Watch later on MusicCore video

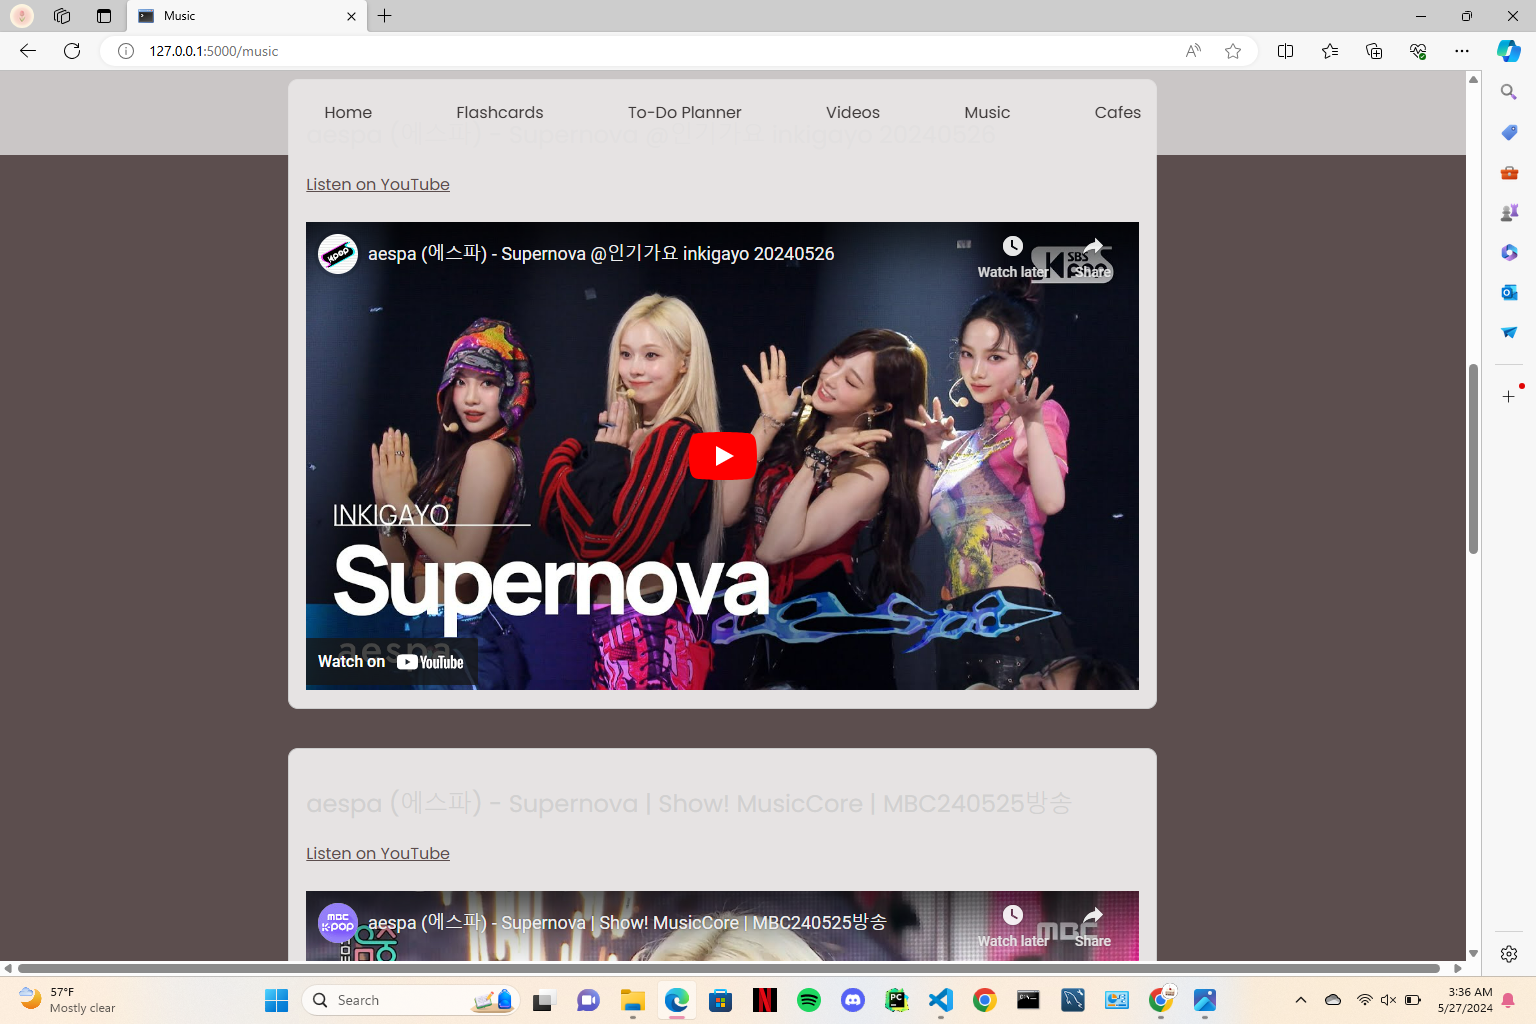click(1013, 926)
